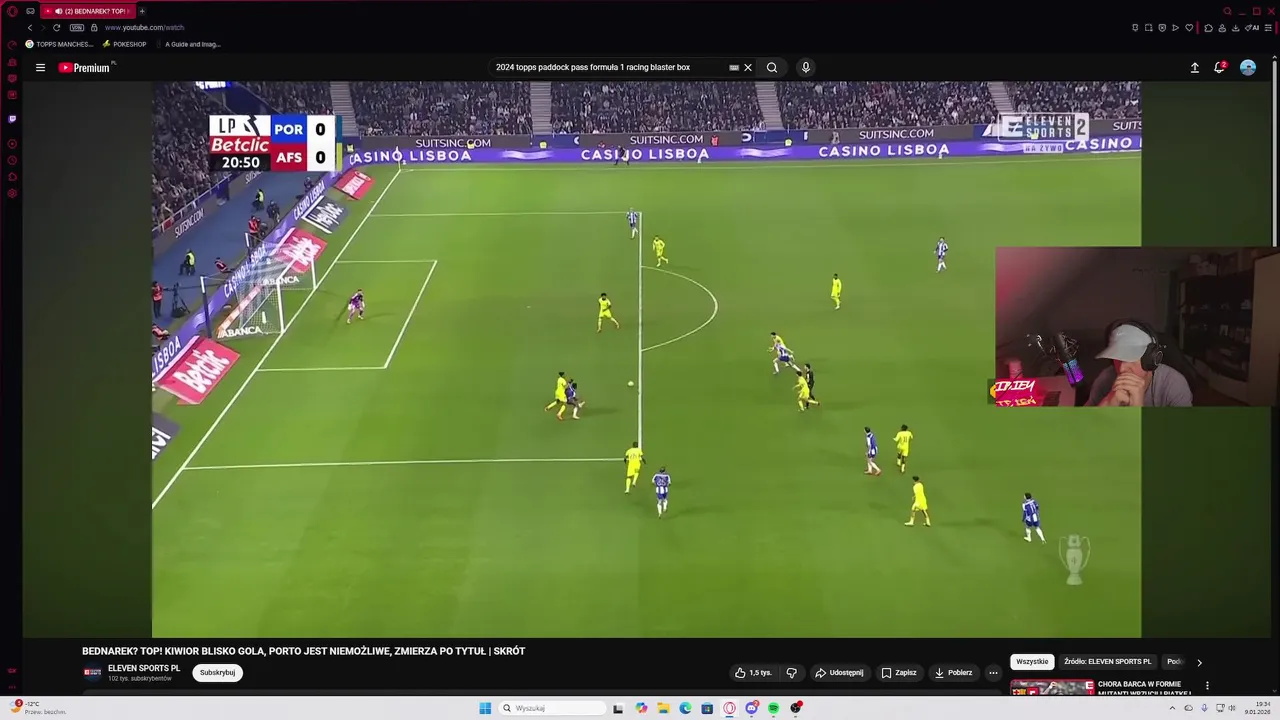The image size is (1280, 720).
Task: Open ELEVEN SPORTS PL channel name
Action: click(144, 669)
